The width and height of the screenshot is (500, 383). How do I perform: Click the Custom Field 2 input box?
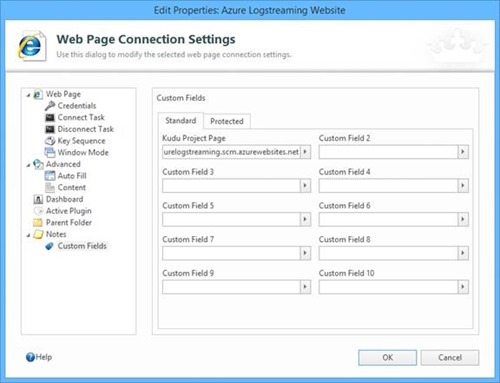tap(388, 152)
